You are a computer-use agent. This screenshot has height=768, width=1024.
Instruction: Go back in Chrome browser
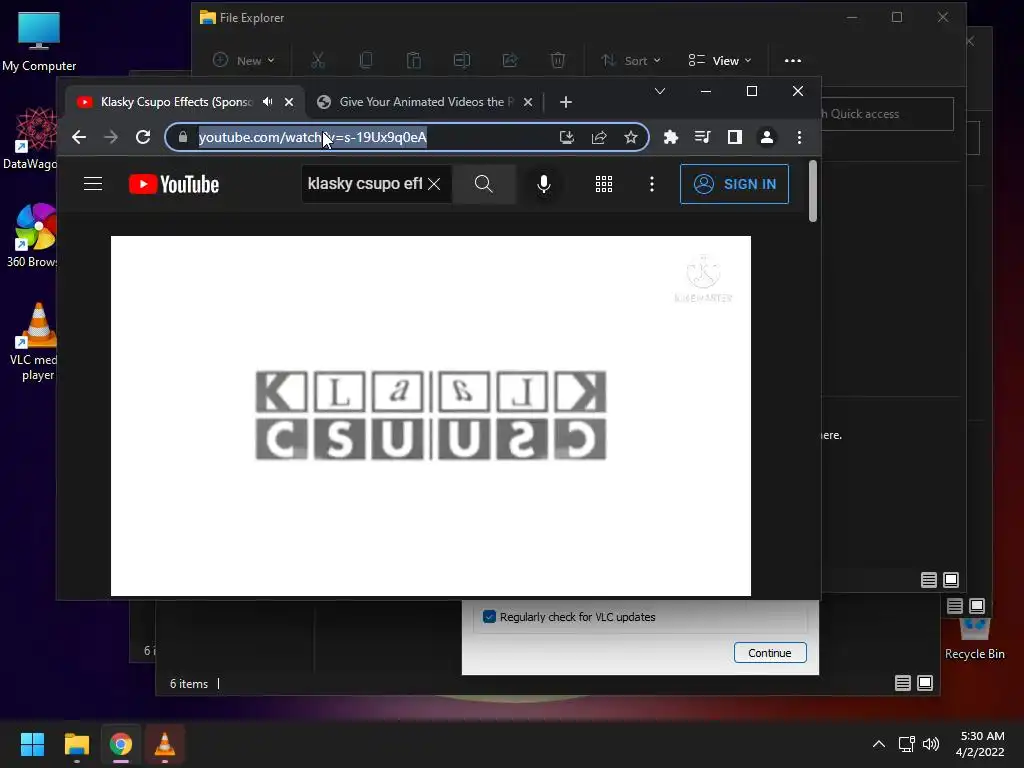[79, 137]
